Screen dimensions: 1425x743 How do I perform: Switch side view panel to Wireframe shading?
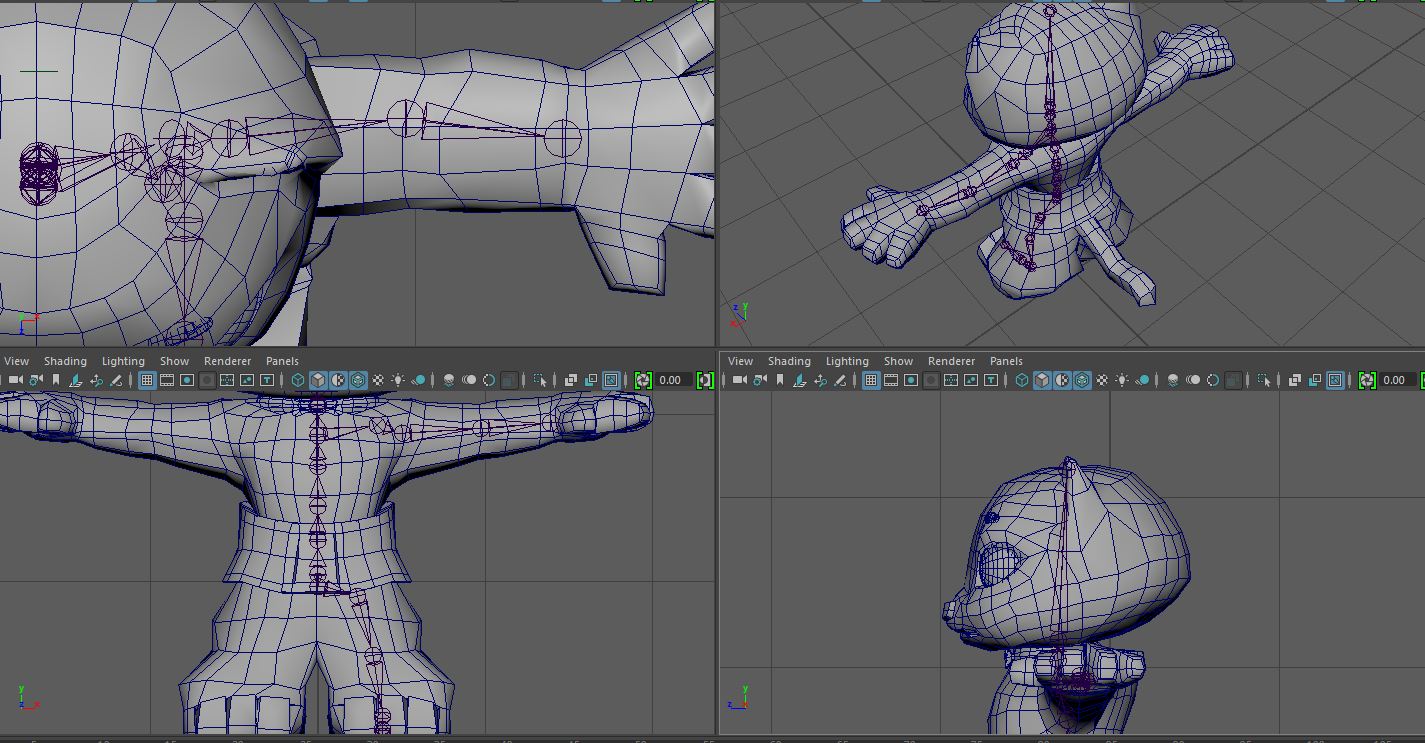[x=1022, y=380]
